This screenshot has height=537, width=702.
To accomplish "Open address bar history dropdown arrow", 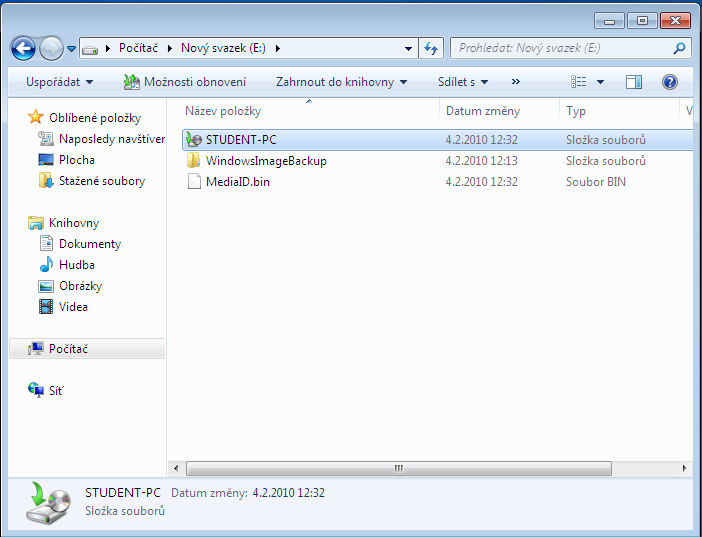I will [x=408, y=48].
